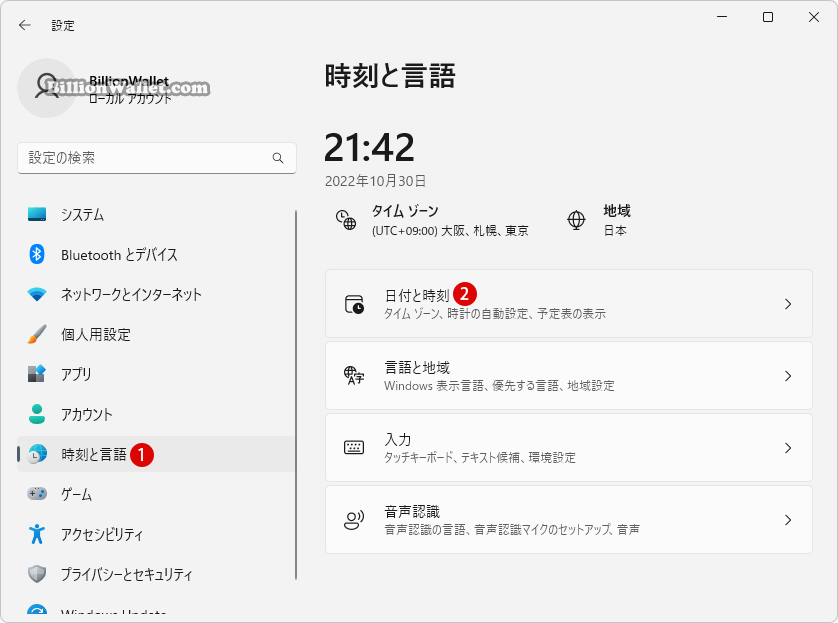Screen dimensions: 838x623
Task: Click the 21:42 clock display
Action: tap(369, 147)
